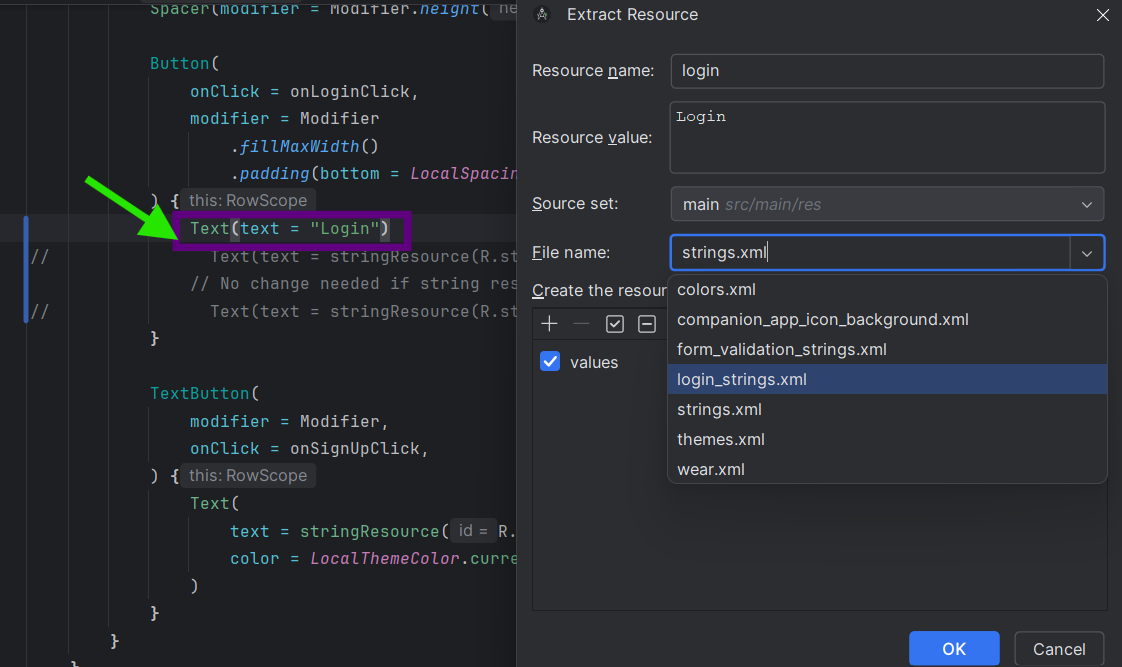
Task: Click the Android Studio icon in dialog title
Action: tap(542, 14)
